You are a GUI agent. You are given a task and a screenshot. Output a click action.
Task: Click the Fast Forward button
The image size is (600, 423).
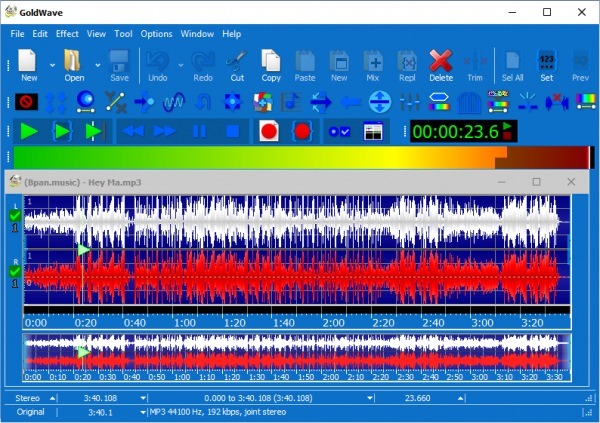pos(165,131)
